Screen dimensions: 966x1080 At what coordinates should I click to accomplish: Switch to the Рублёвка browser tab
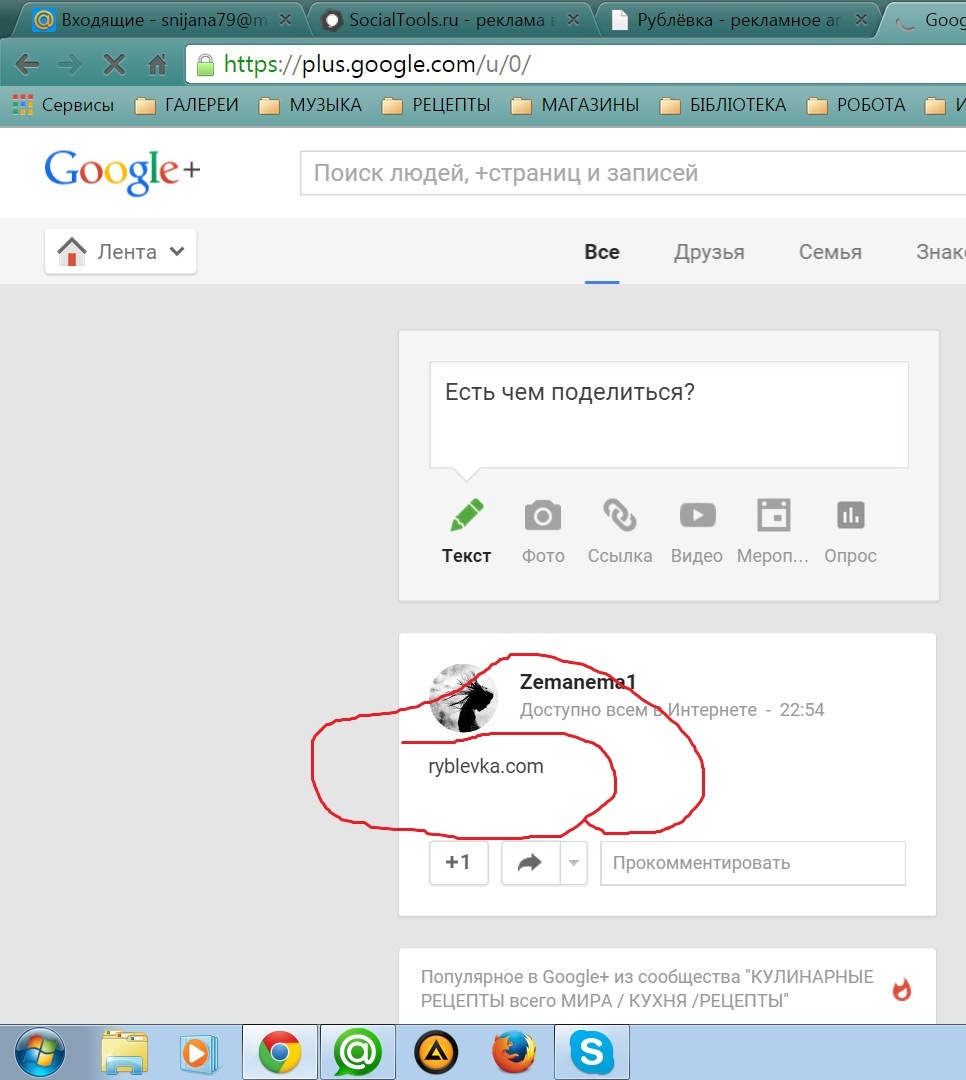click(x=739, y=20)
